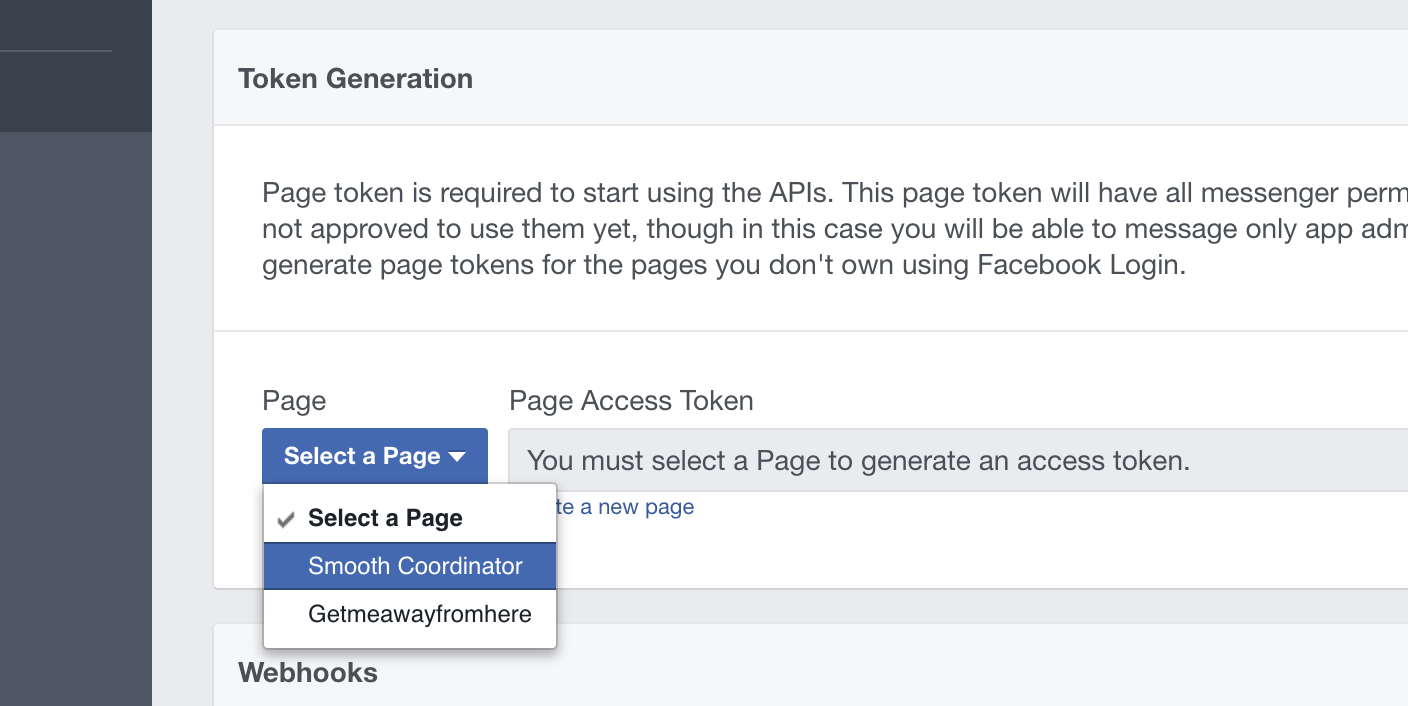Pick Getmeawayfromhere from the page list
Image resolution: width=1408 pixels, height=706 pixels.
[x=419, y=614]
